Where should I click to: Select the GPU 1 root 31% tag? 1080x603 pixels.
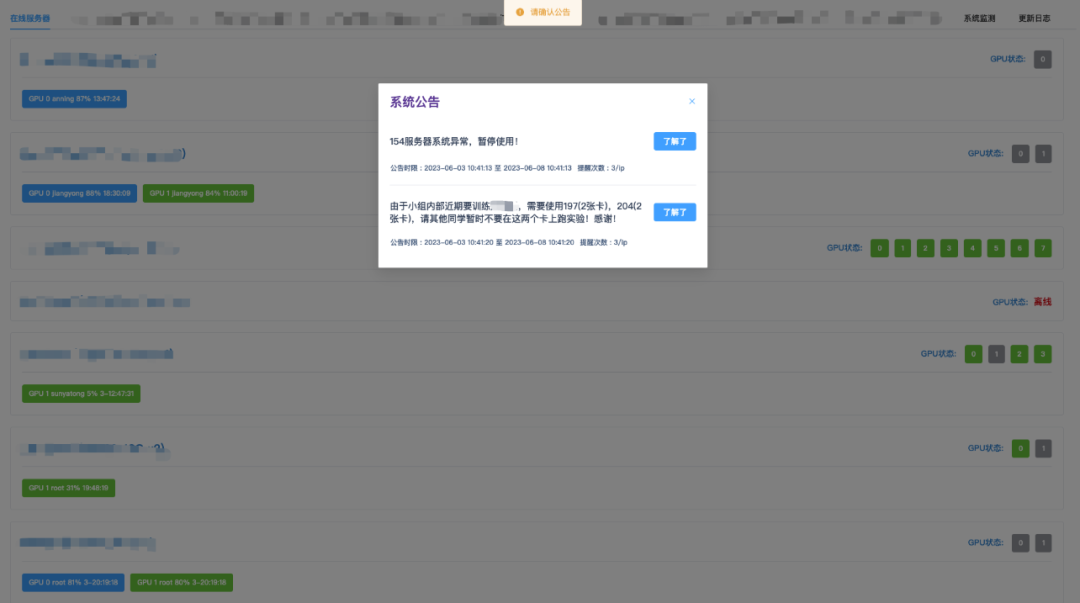pos(68,488)
